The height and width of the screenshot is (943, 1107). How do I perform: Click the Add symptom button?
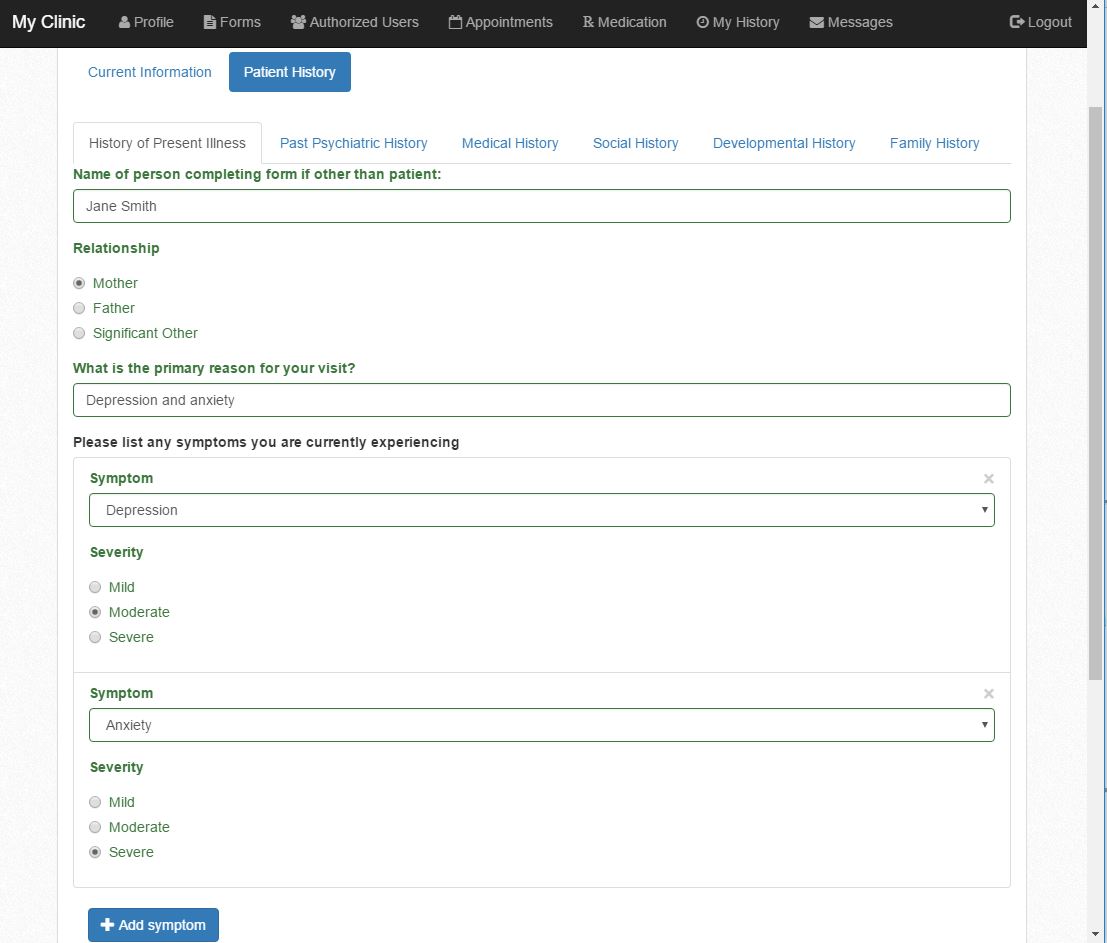tap(153, 925)
